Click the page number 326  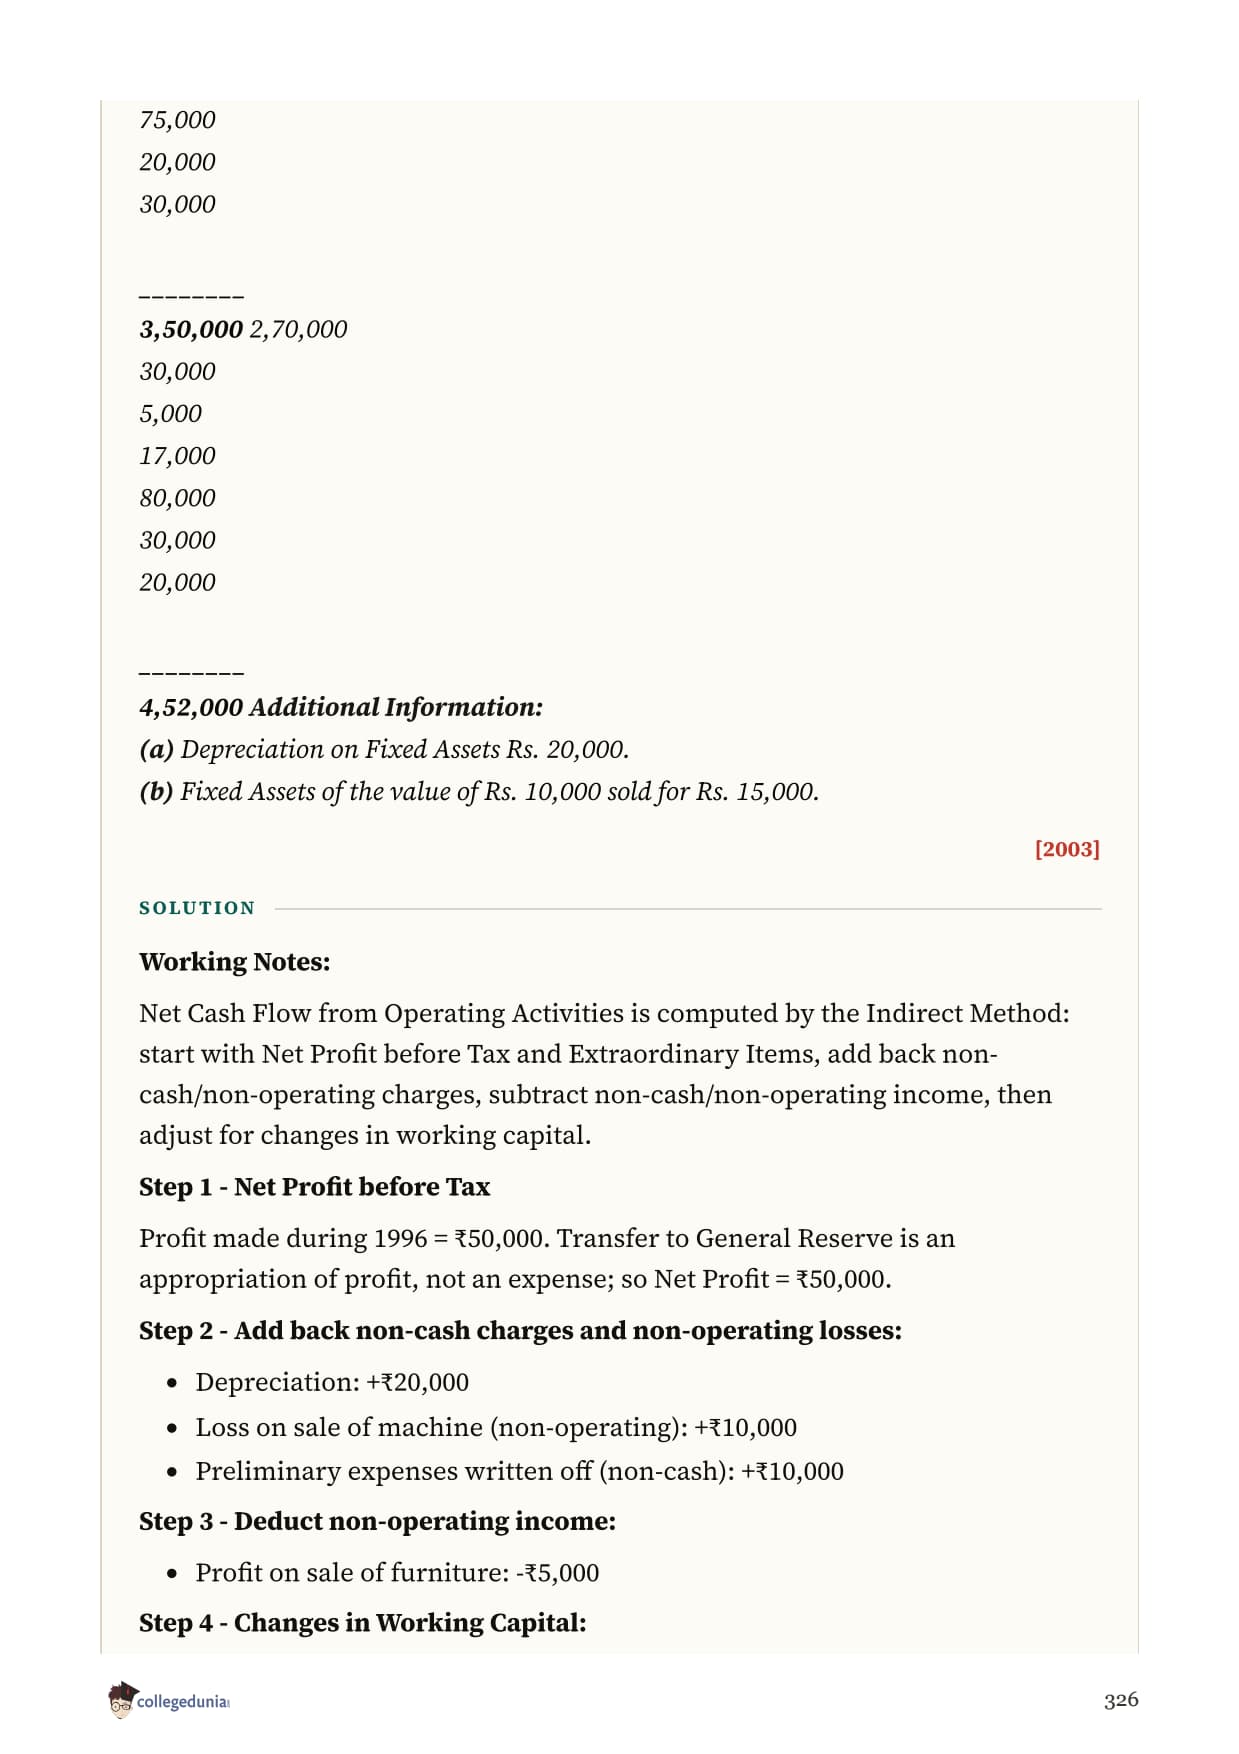1121,1700
